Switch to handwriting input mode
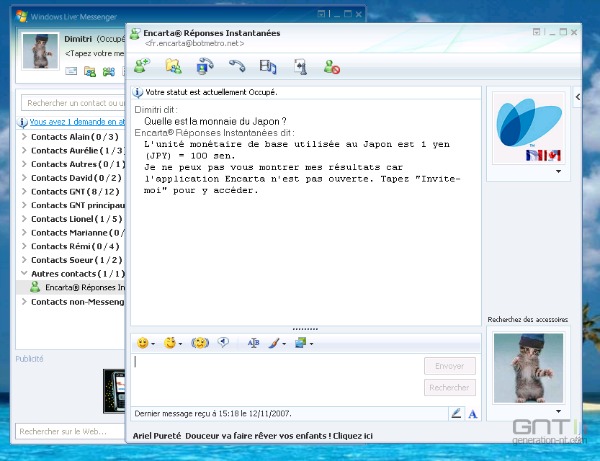Screen dimensions: 600x461 (456, 413)
